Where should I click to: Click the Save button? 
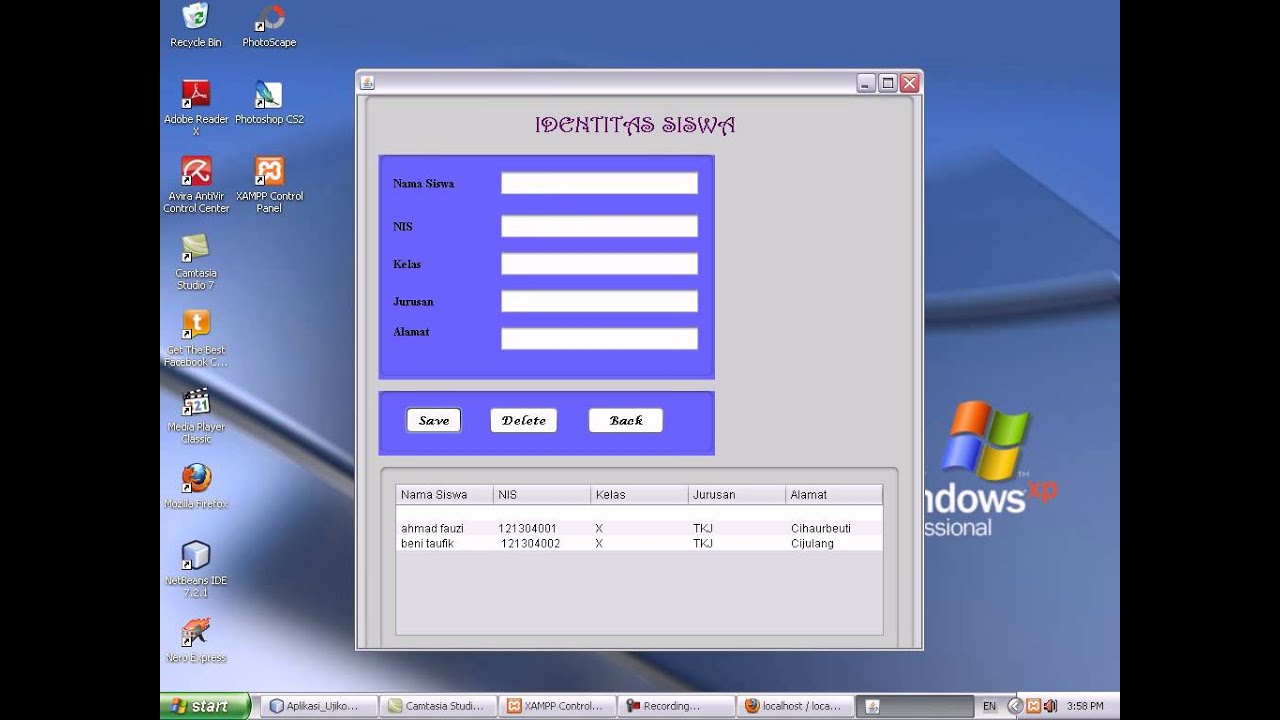click(x=434, y=420)
